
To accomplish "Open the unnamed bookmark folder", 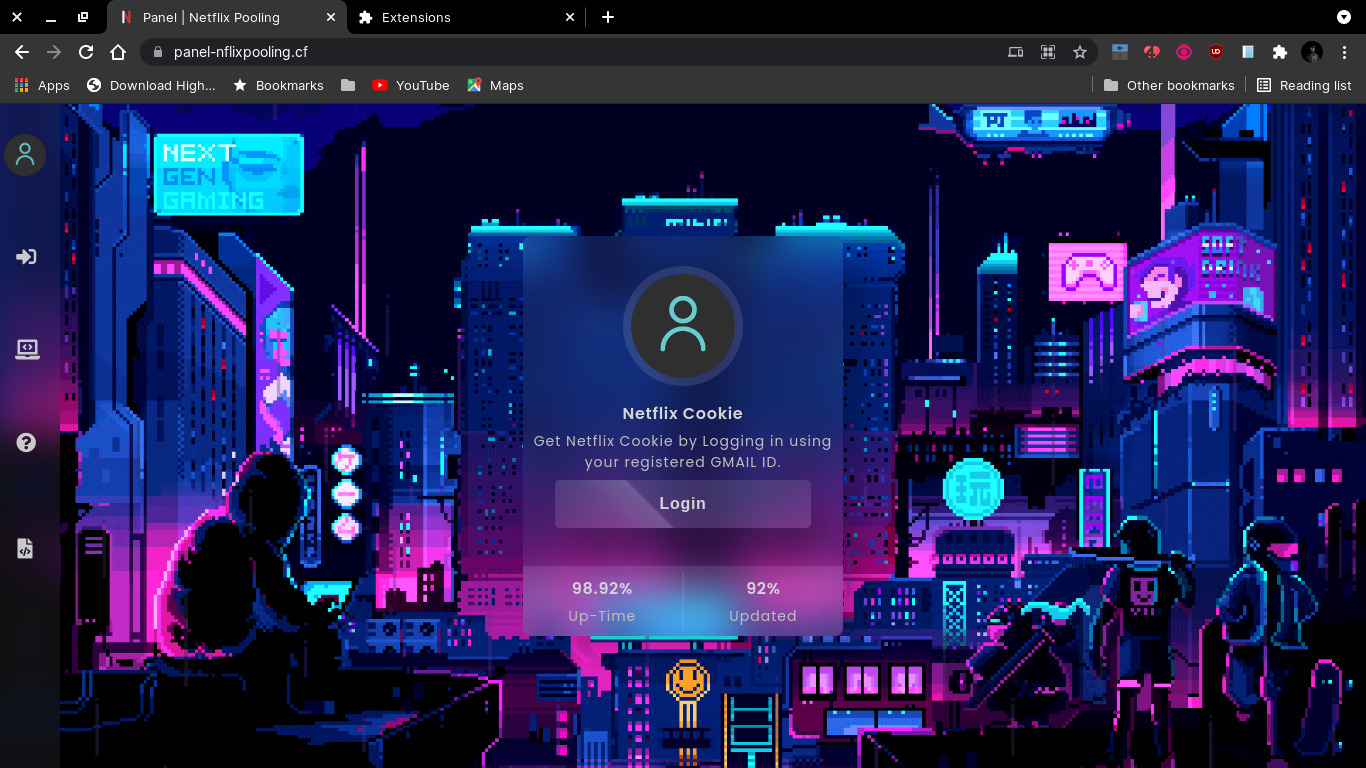I will 348,85.
